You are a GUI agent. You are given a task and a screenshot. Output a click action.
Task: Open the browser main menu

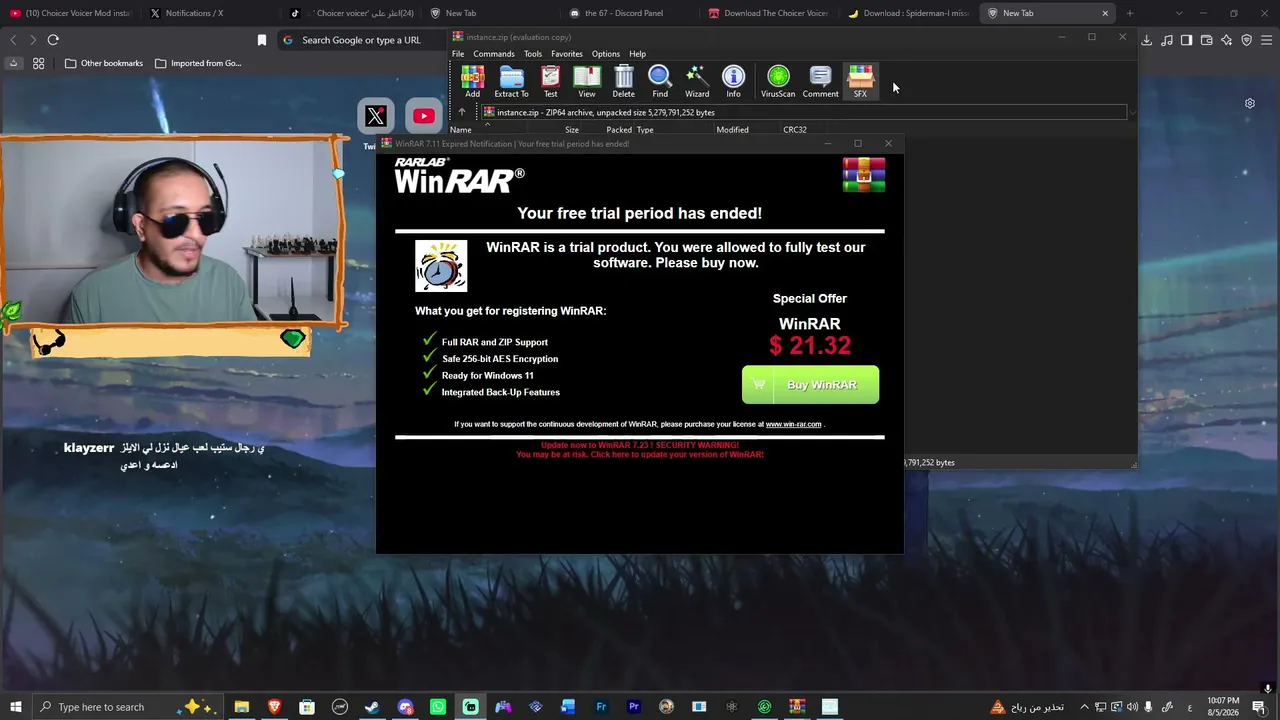1267,40
